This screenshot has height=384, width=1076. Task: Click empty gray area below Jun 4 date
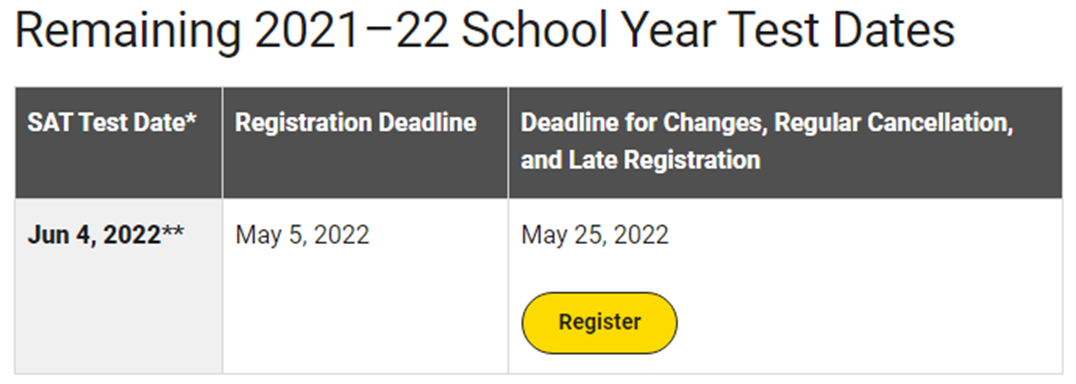[118, 312]
